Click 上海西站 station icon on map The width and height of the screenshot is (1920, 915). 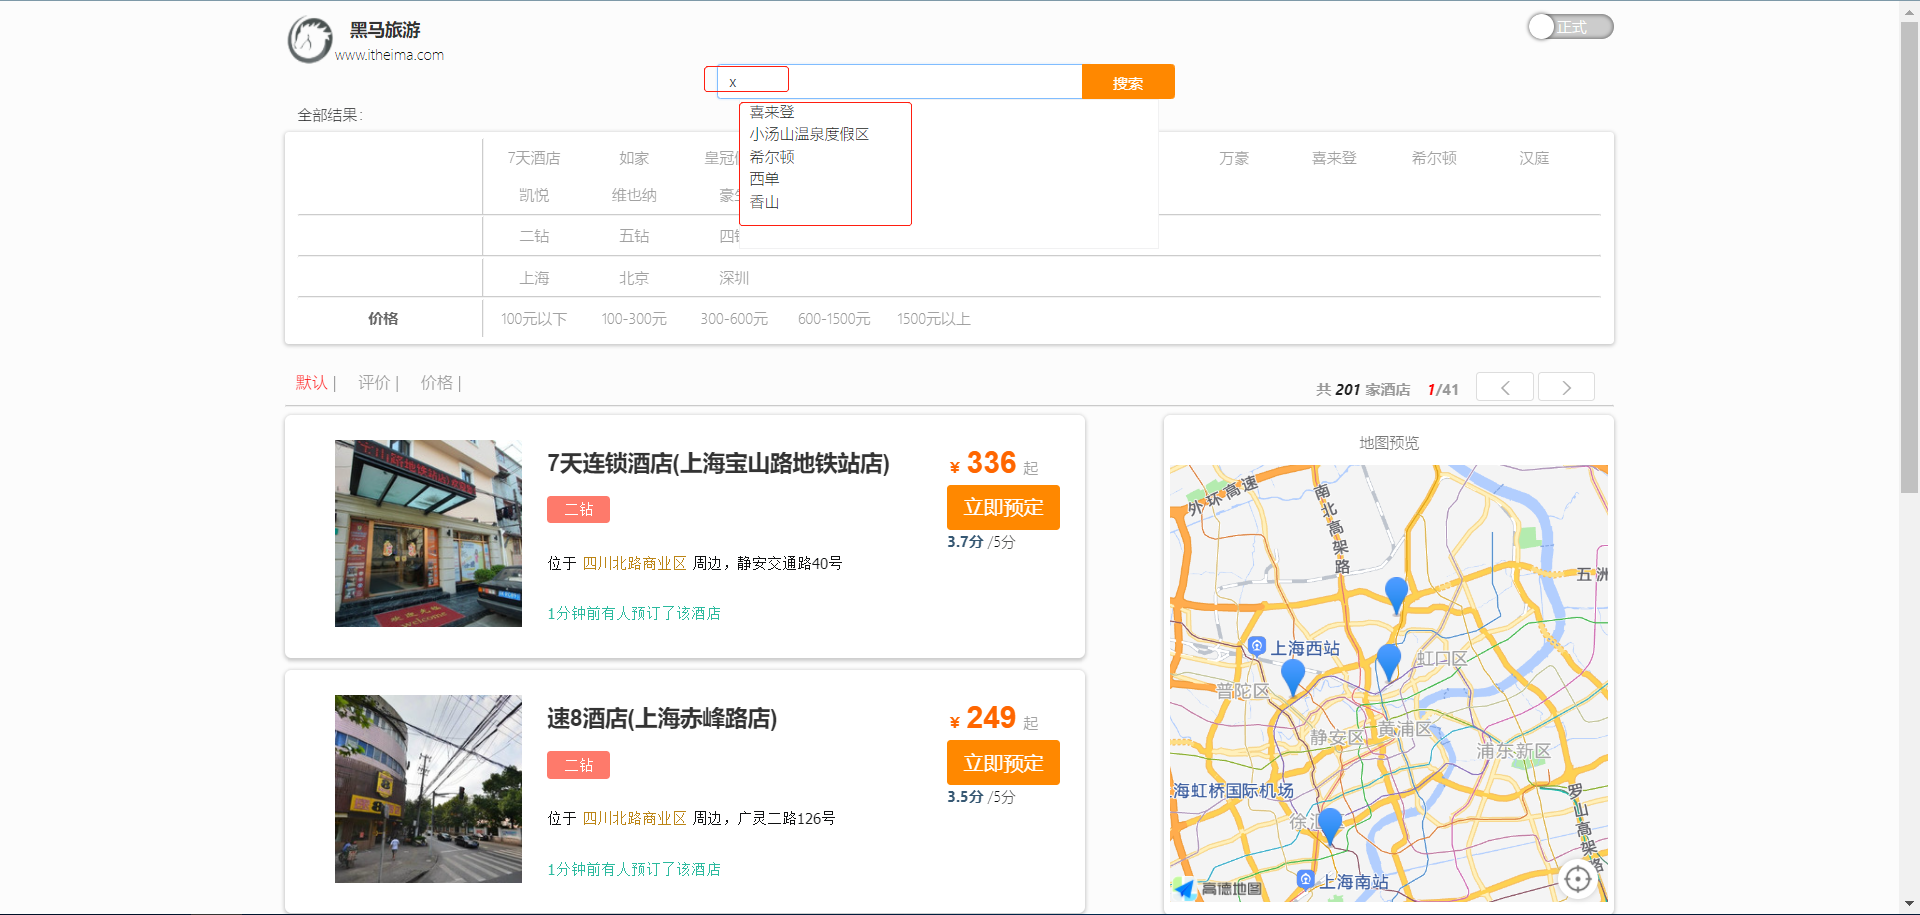(1257, 646)
